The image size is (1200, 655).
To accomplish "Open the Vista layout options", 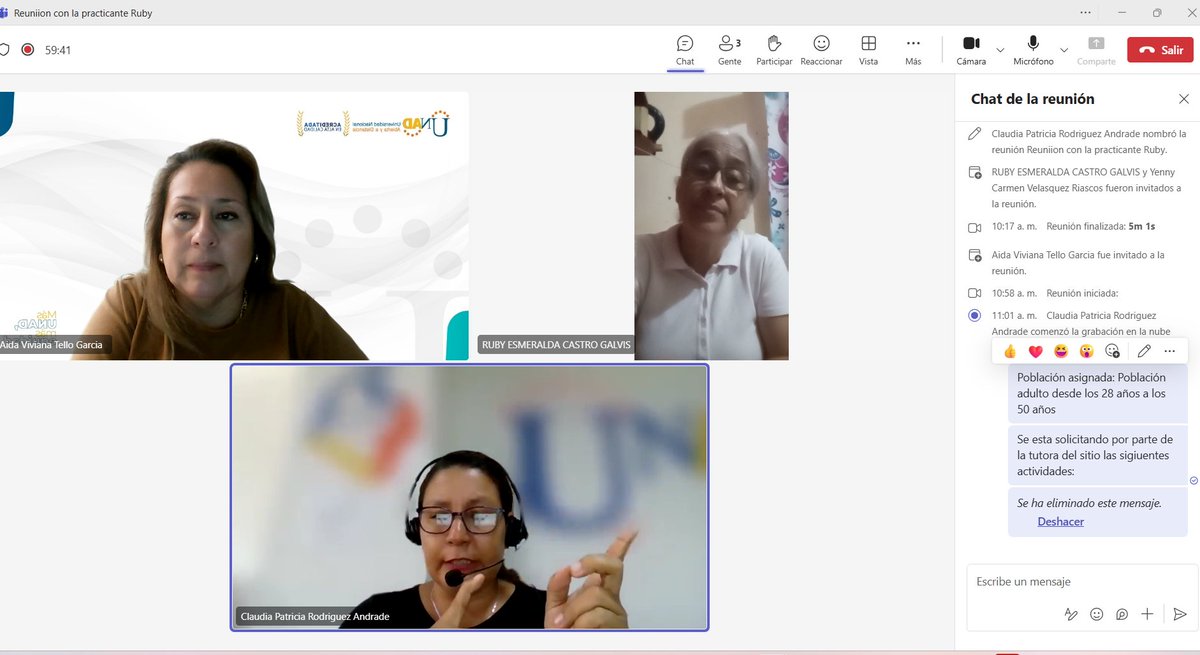I will pyautogui.click(x=868, y=50).
